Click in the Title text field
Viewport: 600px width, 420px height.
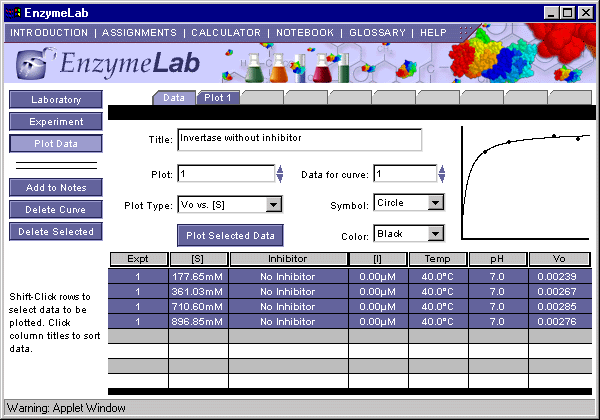pyautogui.click(x=299, y=139)
